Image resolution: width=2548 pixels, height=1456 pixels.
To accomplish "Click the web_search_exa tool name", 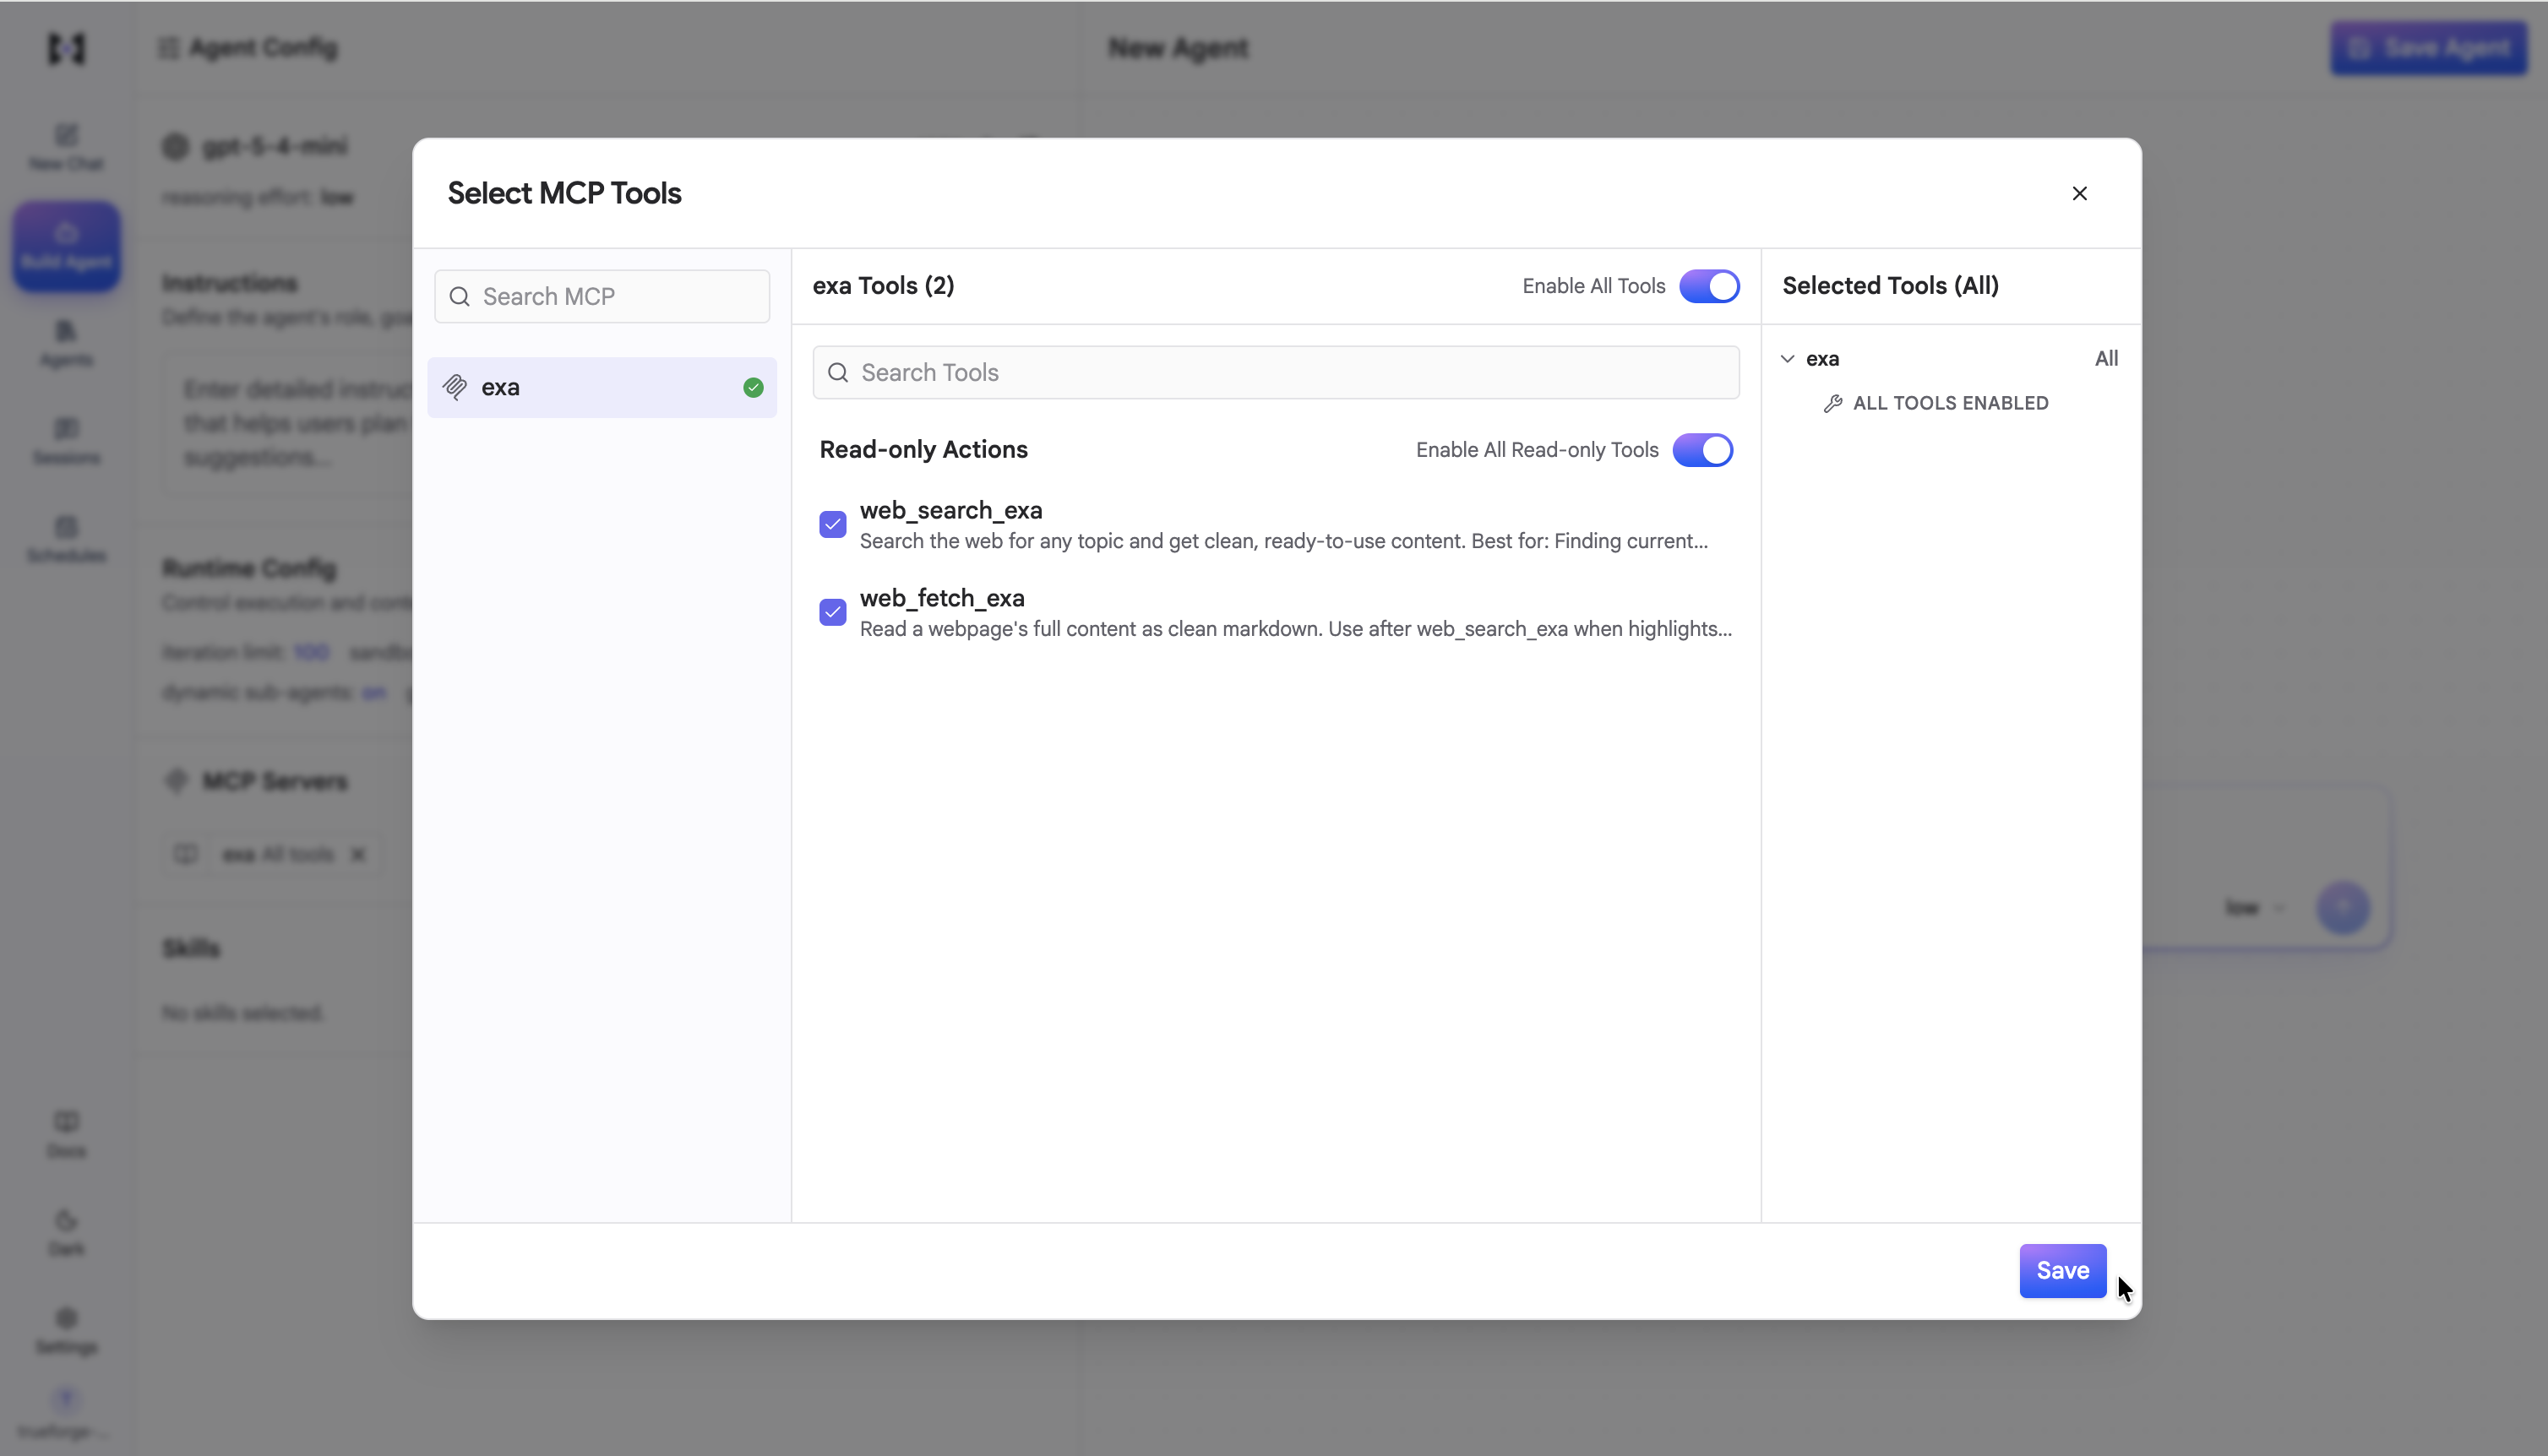I will click(950, 510).
